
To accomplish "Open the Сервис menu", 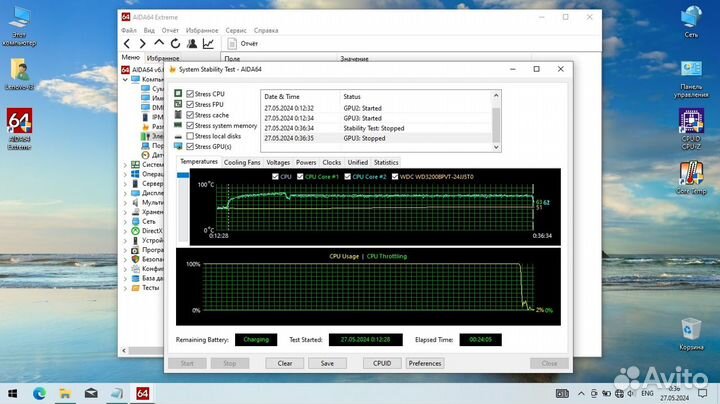I will 236,30.
